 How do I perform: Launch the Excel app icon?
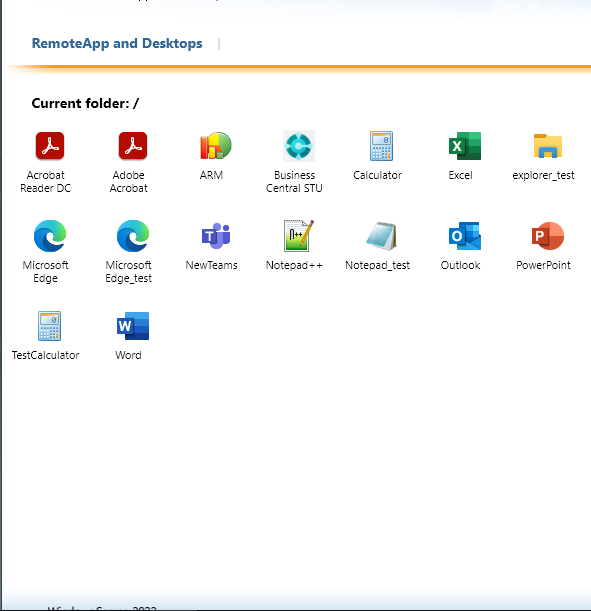pos(465,146)
